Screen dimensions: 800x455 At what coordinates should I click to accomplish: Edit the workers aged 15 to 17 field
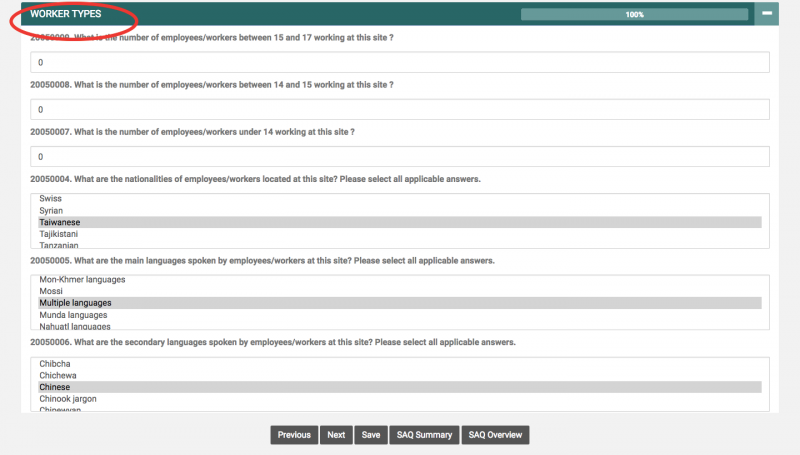(x=400, y=62)
